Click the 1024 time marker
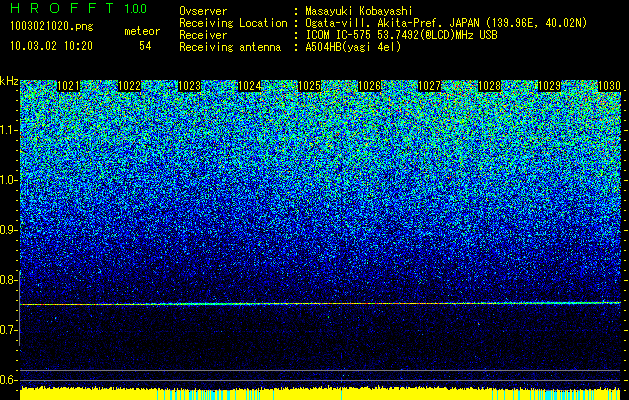Image resolution: width=629 pixels, height=400 pixels. (250, 86)
